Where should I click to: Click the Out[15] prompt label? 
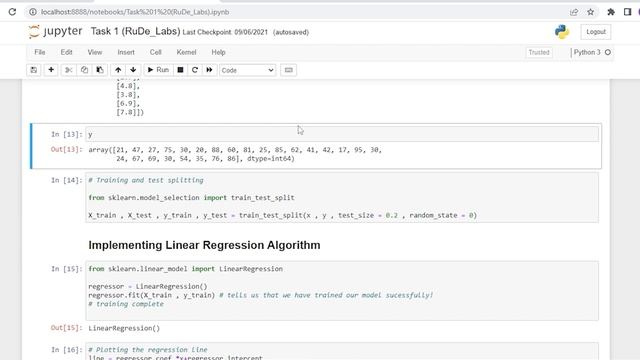66,328
